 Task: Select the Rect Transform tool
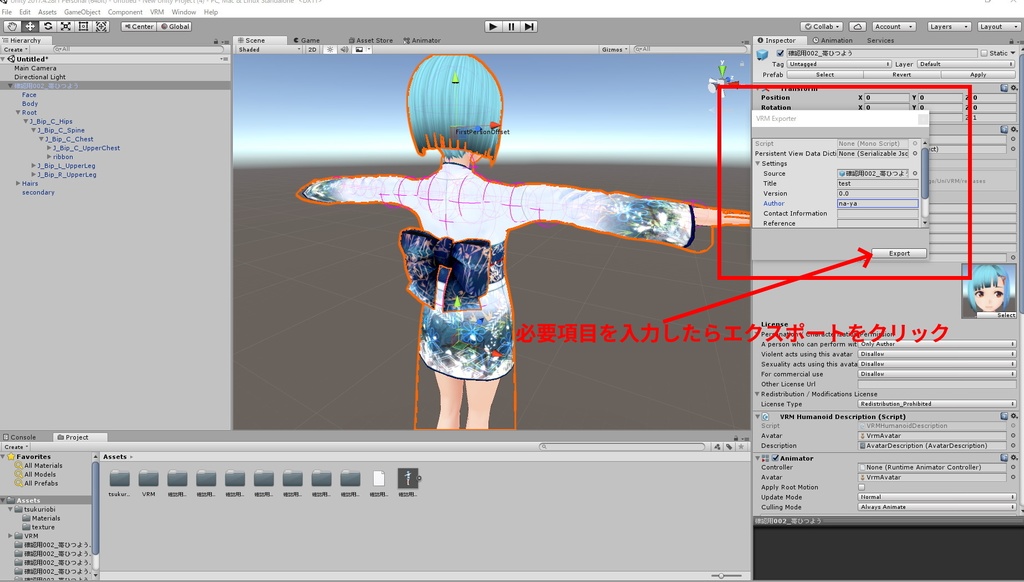[x=84, y=26]
